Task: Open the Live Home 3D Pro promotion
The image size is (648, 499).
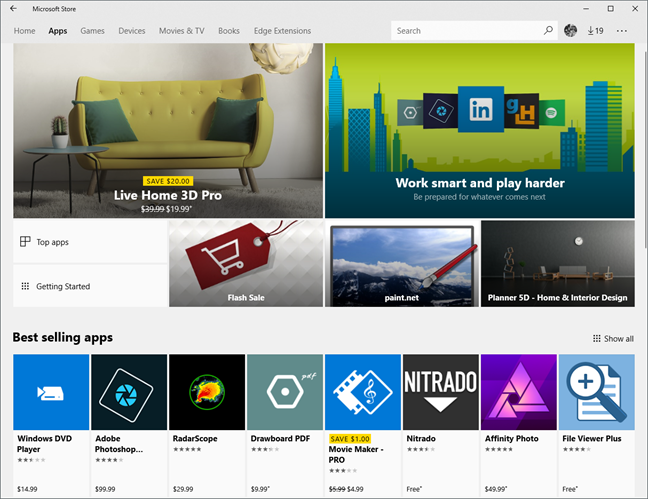Action: [168, 131]
